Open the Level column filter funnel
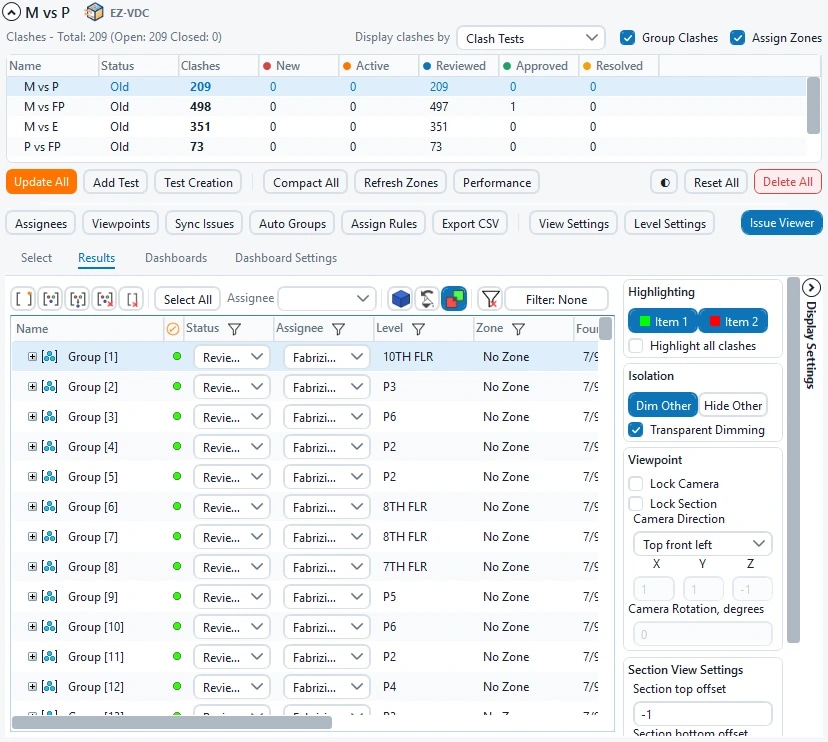828x742 pixels. (418, 329)
